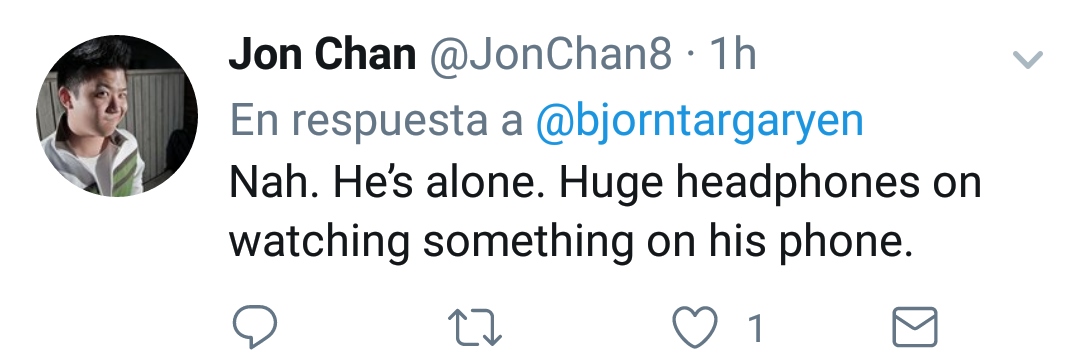Click the dot separator before 1h

[690, 56]
